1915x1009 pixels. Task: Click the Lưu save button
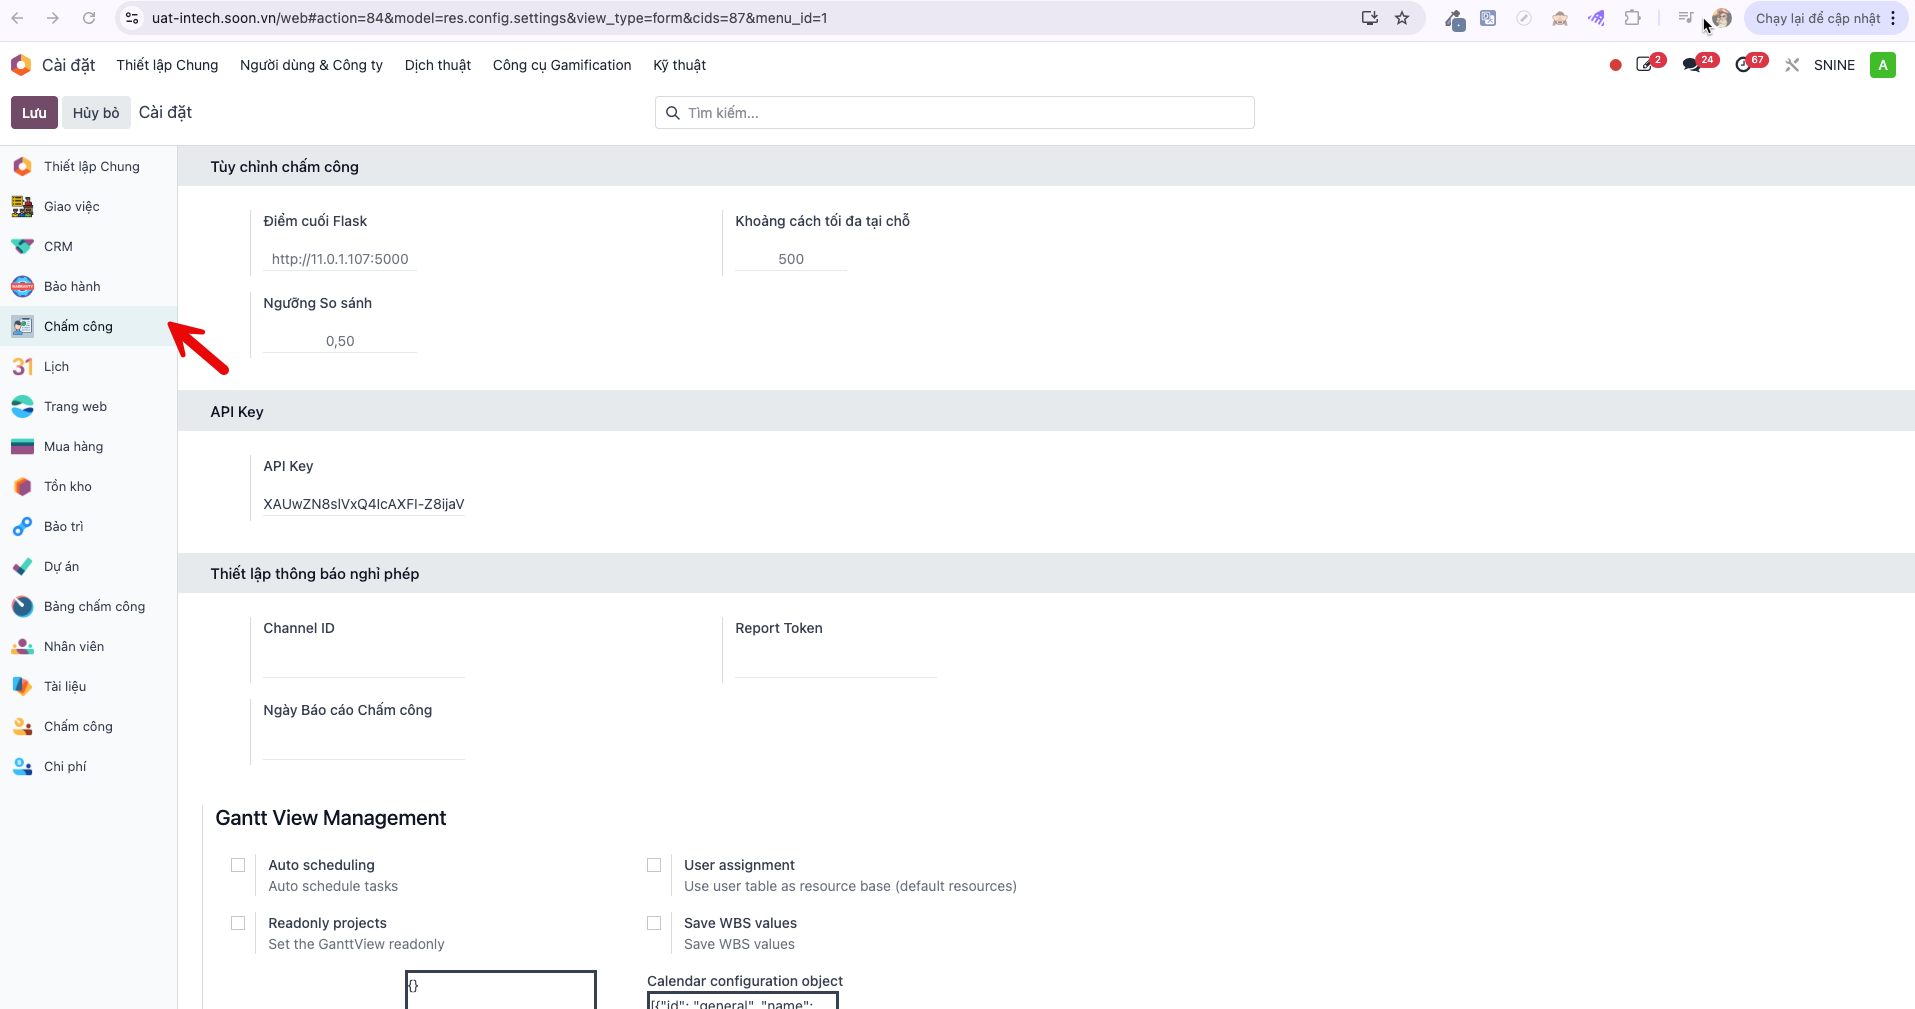tap(34, 113)
